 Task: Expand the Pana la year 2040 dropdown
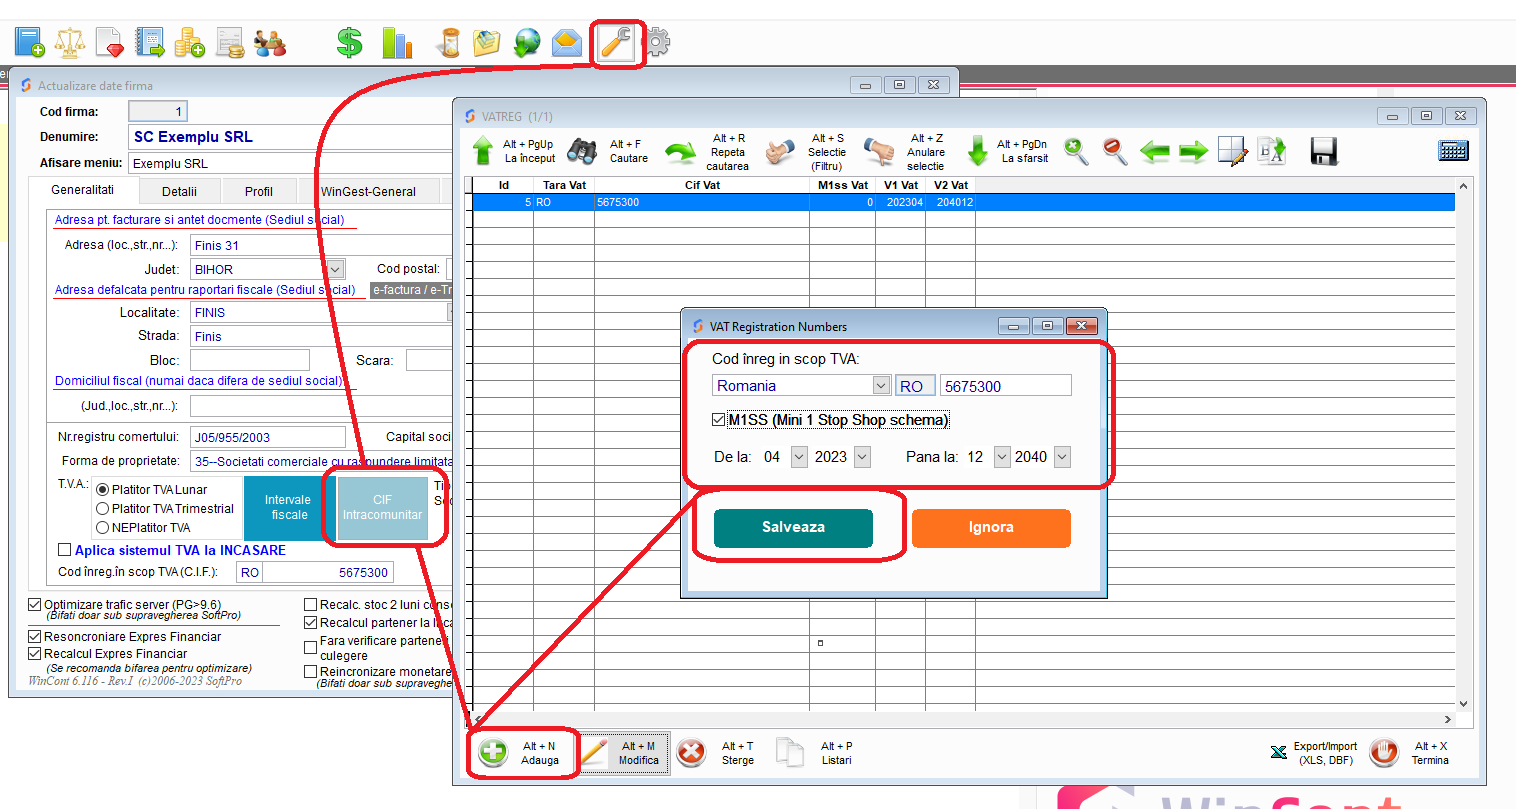(1062, 457)
